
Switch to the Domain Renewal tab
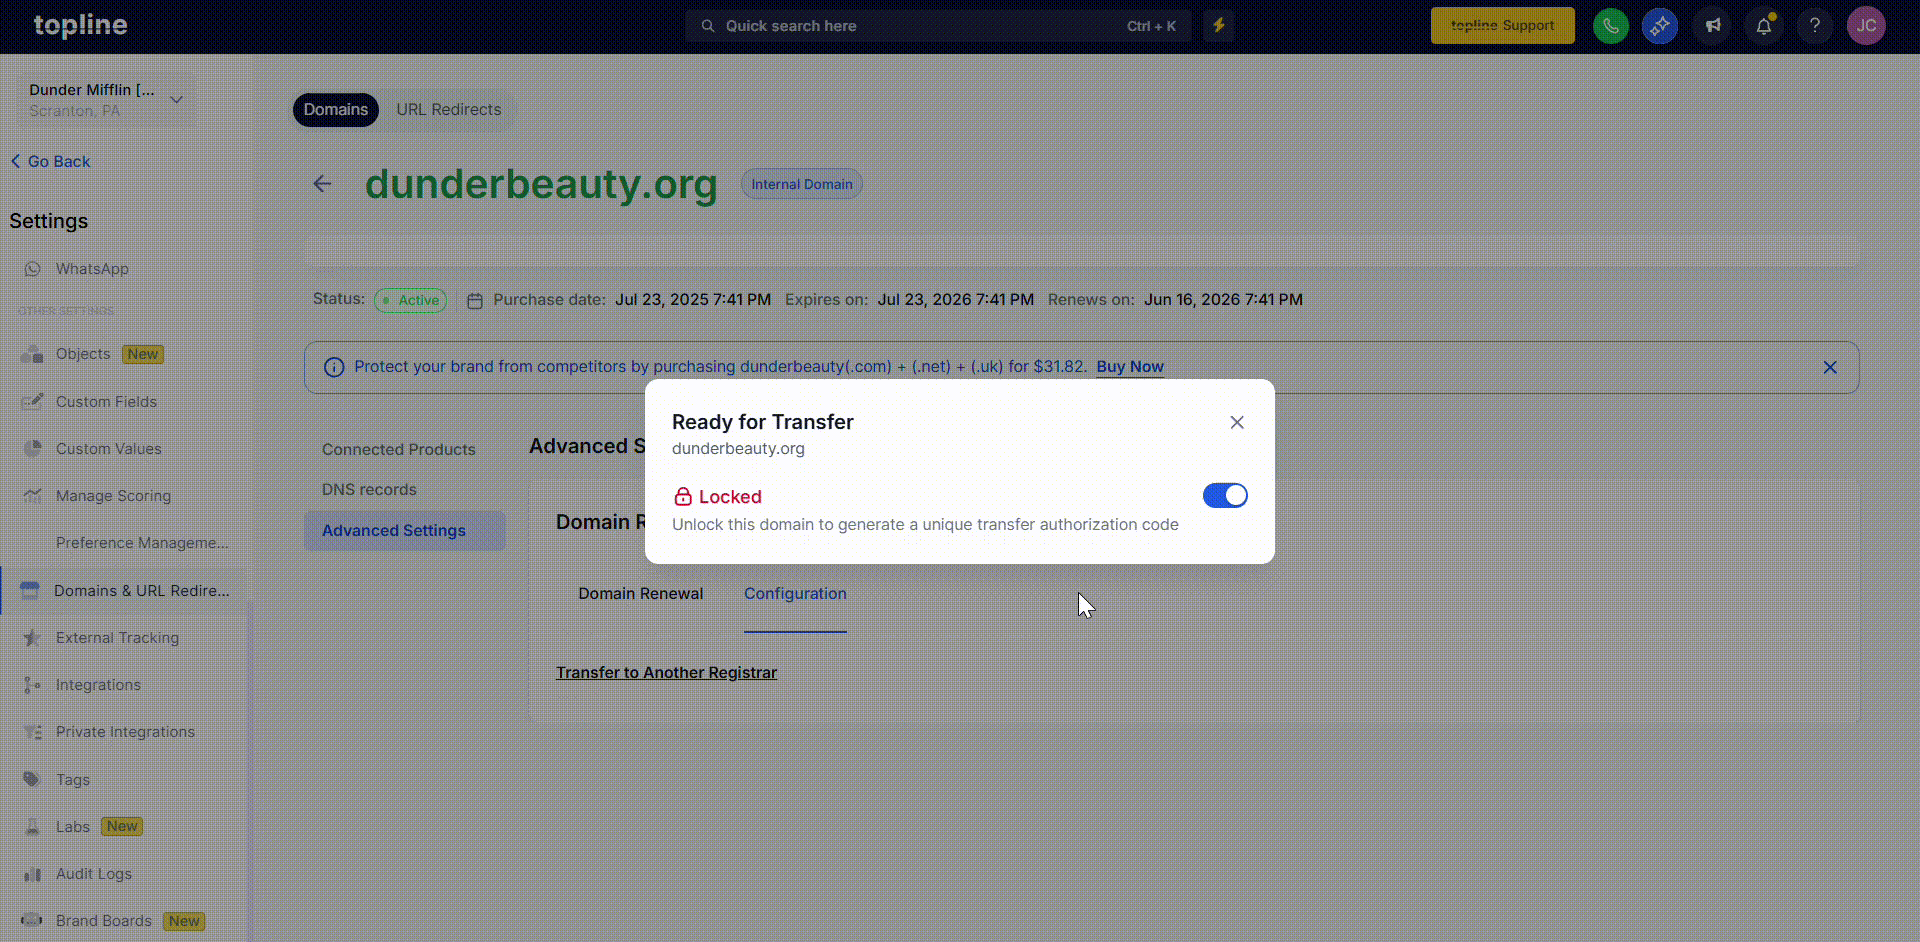coord(641,594)
